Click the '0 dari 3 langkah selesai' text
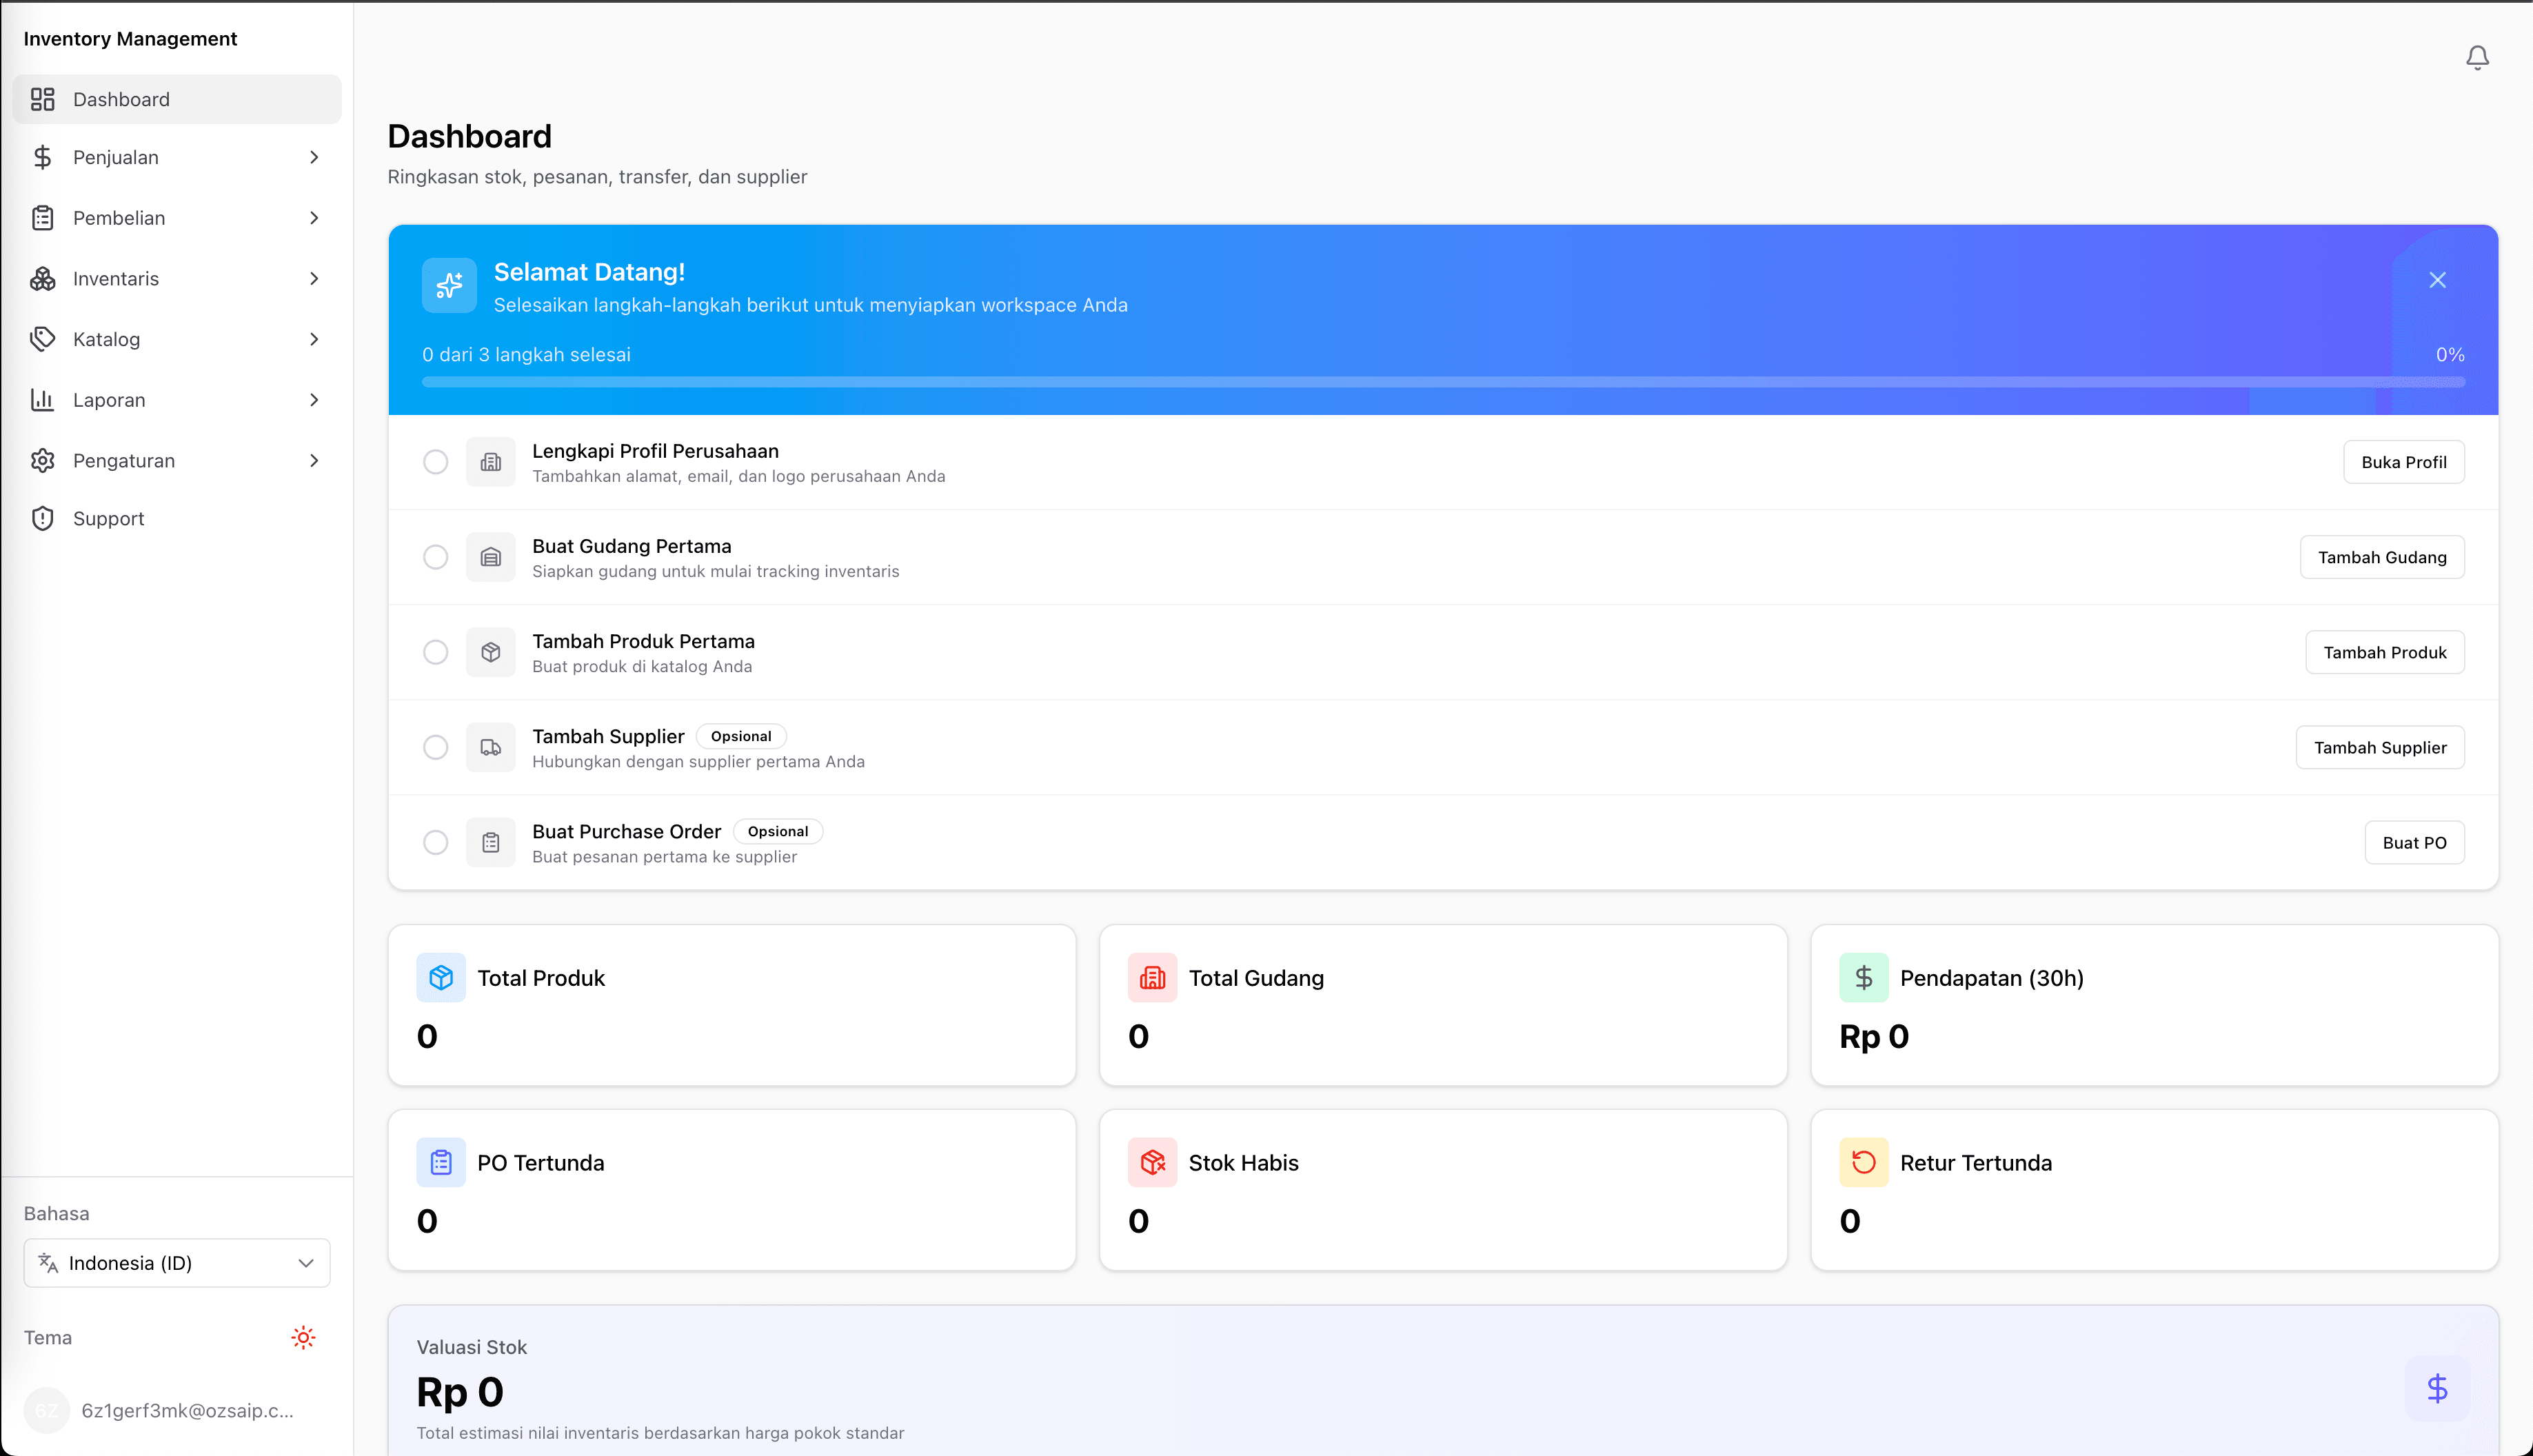The height and width of the screenshot is (1456, 2533). tap(526, 355)
